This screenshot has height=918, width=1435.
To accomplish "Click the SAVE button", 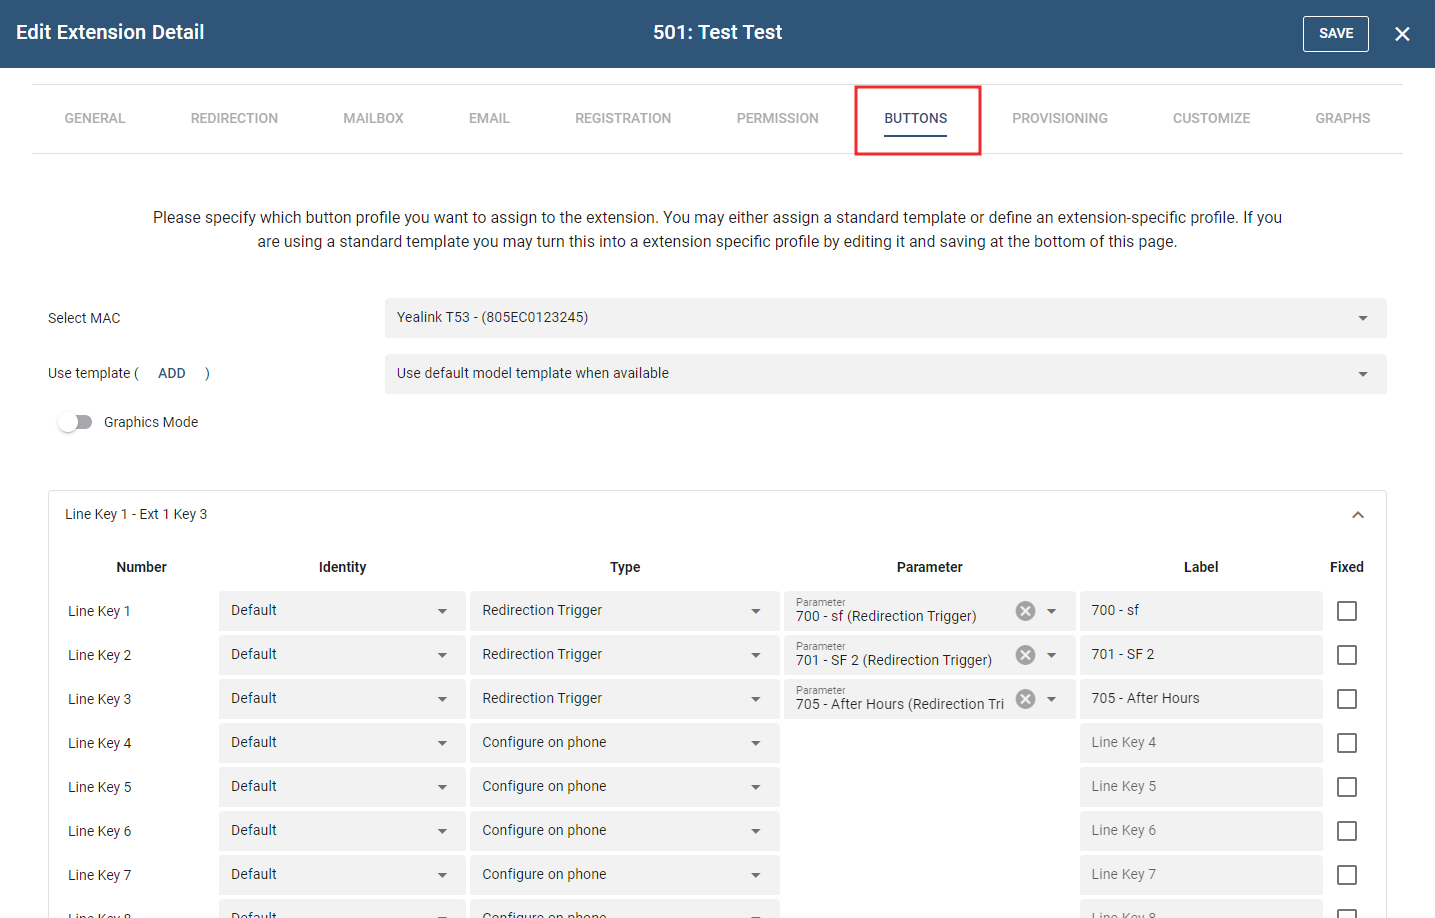I will click(x=1335, y=34).
